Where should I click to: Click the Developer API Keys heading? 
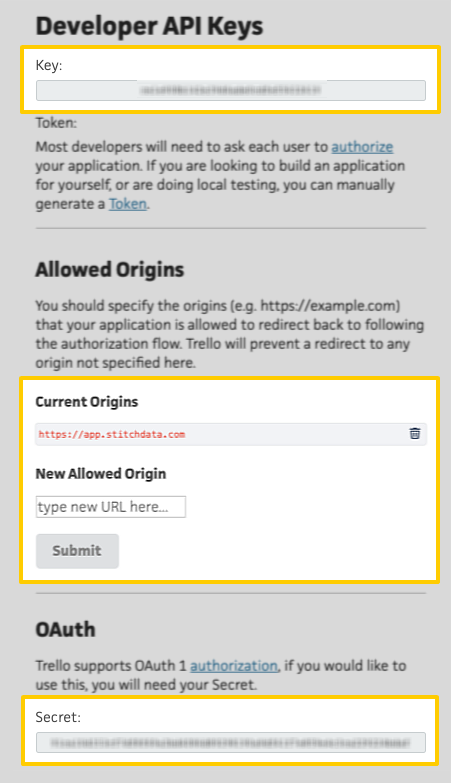tap(149, 26)
